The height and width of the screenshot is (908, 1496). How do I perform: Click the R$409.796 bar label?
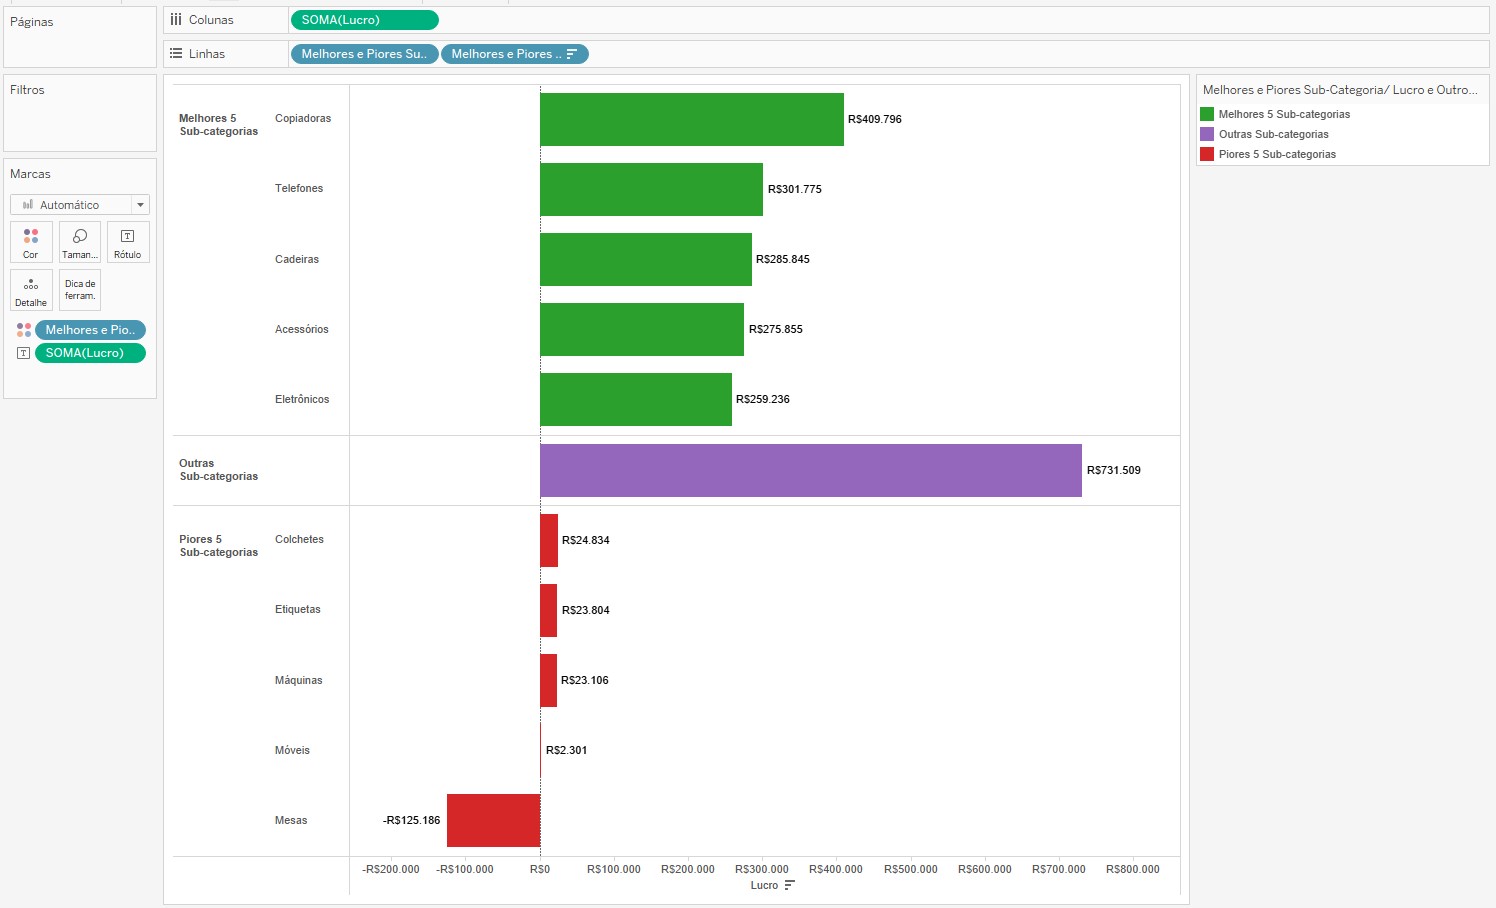875,120
